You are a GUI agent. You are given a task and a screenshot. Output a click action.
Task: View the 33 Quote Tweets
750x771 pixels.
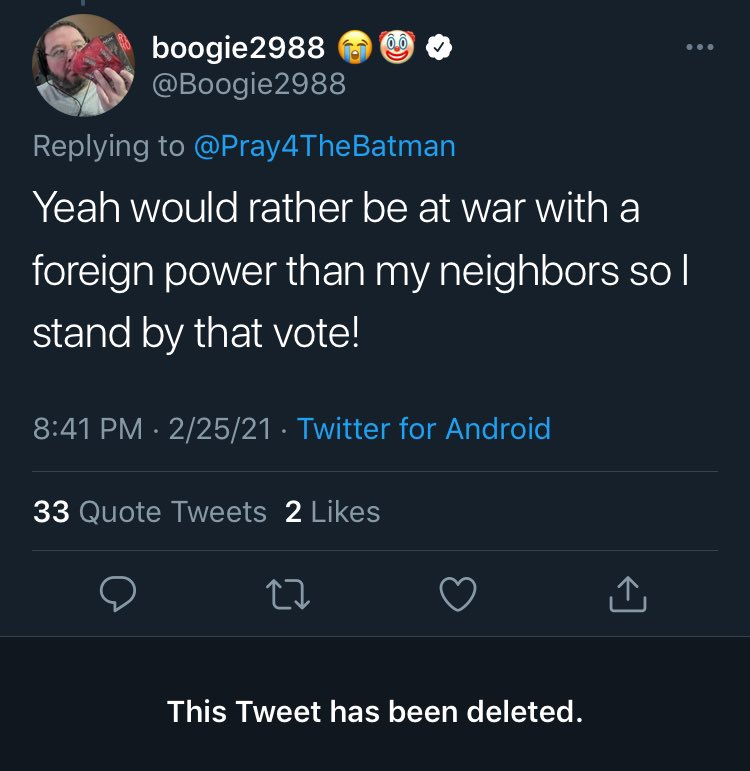150,512
